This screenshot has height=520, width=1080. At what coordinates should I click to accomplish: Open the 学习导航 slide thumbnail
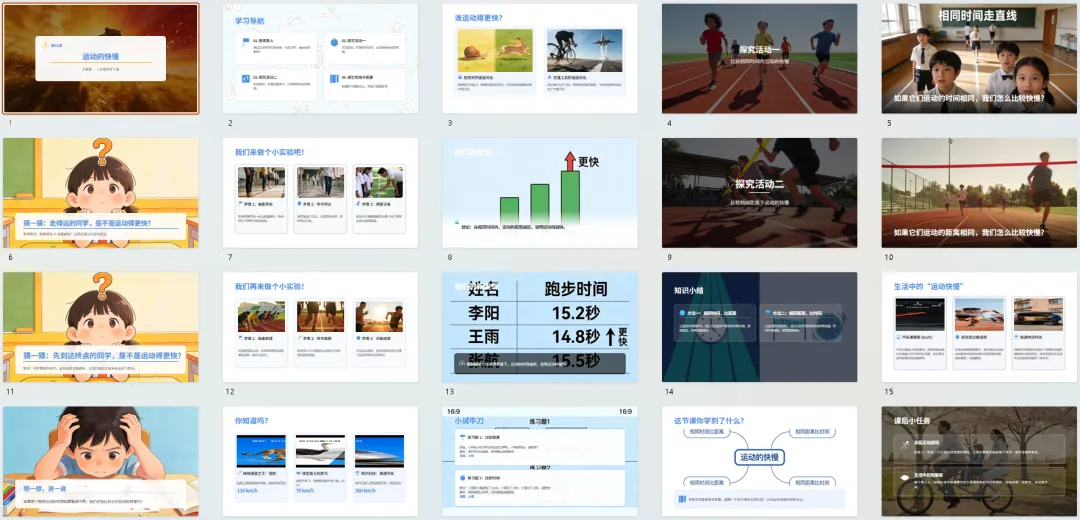(320, 59)
